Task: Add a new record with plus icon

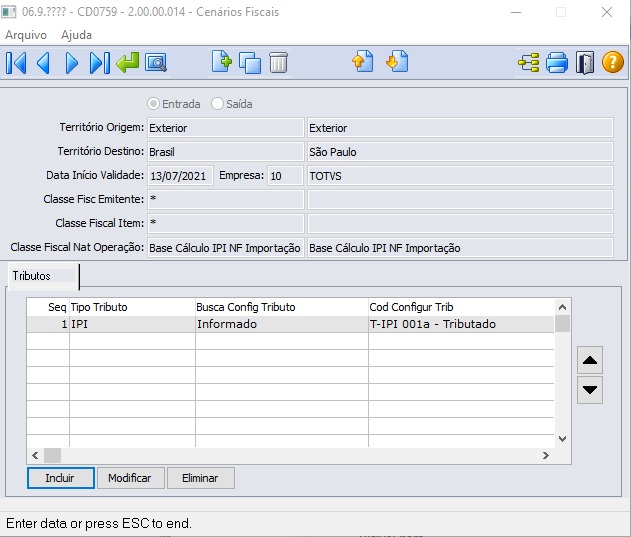Action: tap(222, 62)
